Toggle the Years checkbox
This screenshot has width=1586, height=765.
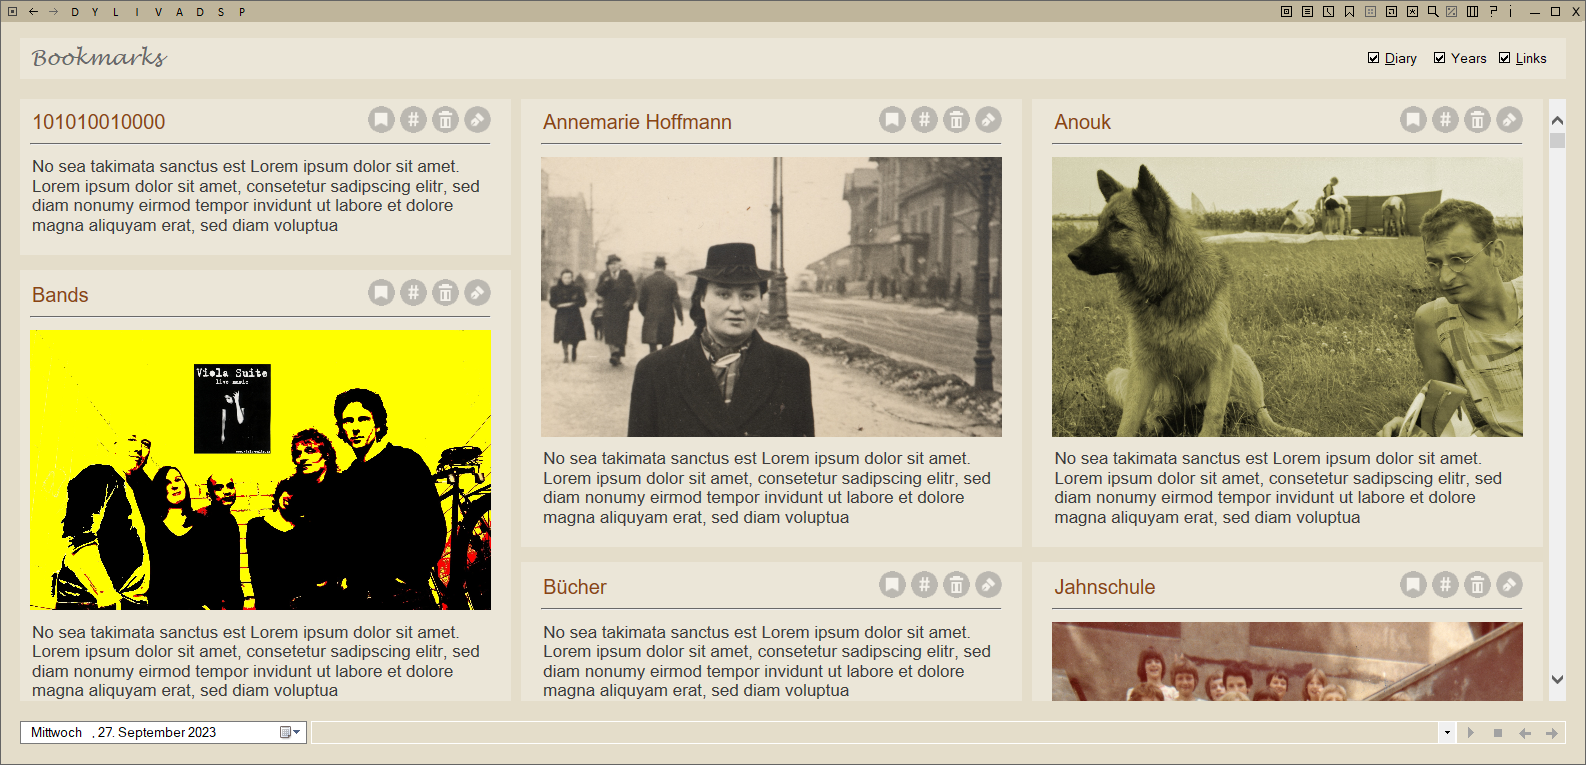1440,58
